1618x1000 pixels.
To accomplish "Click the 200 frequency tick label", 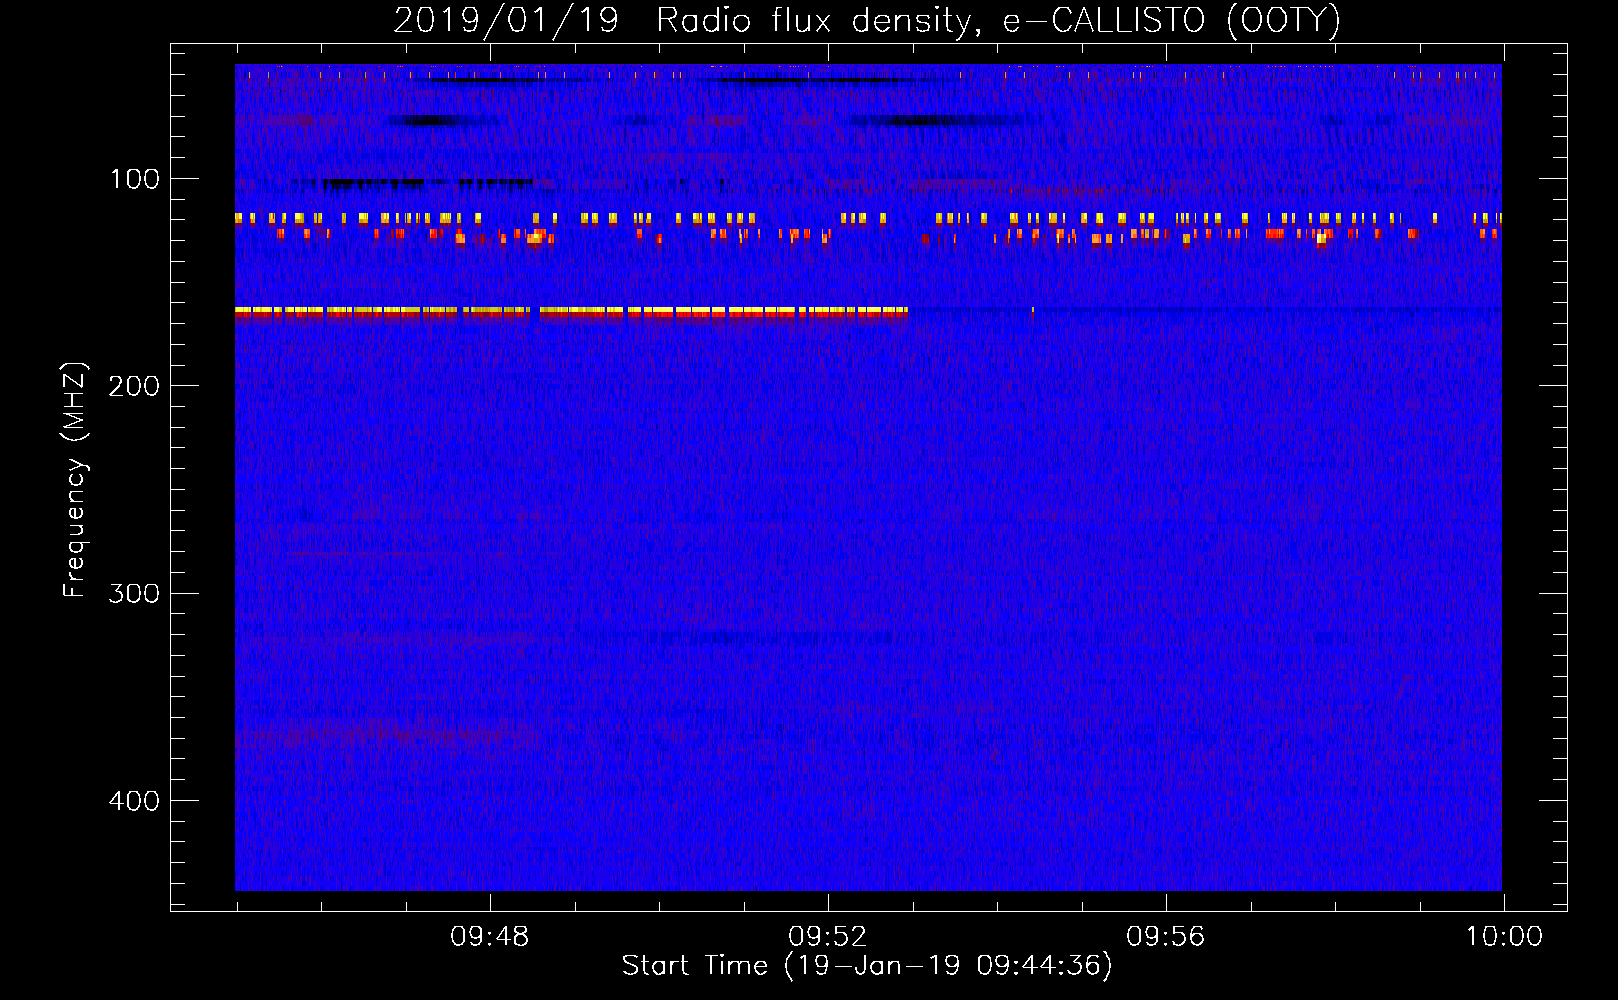I will point(134,386).
